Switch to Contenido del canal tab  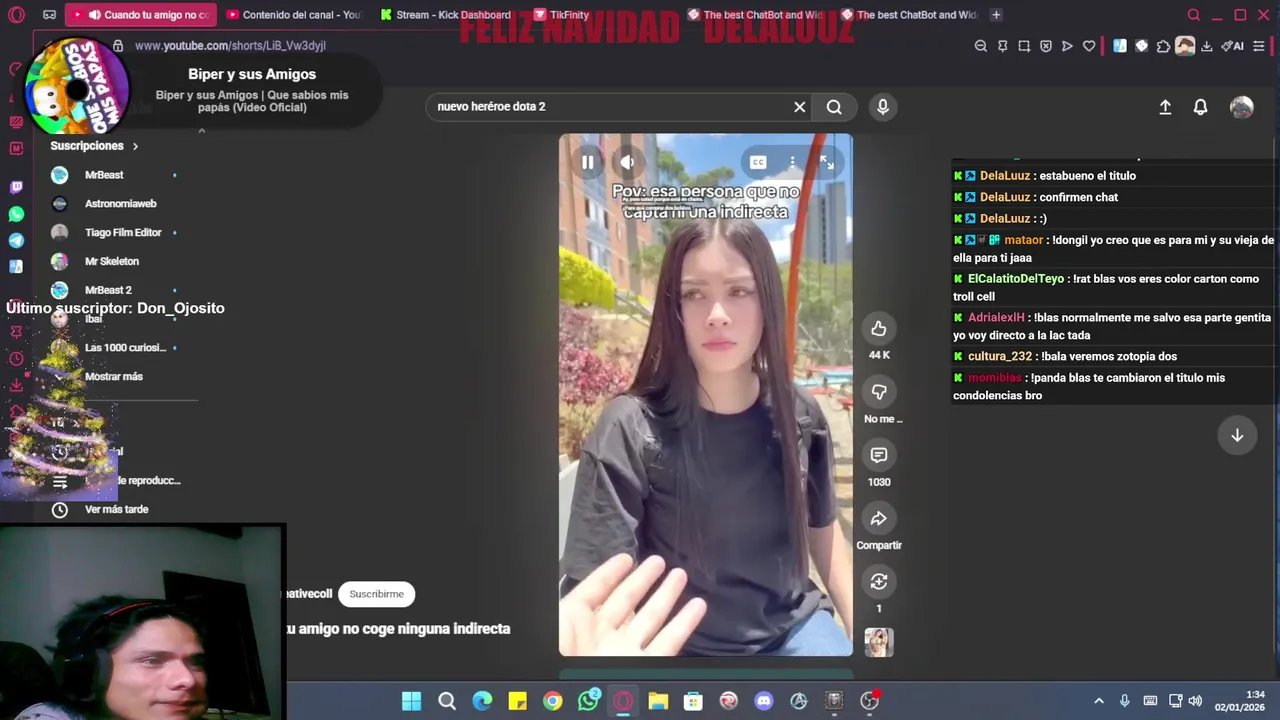pyautogui.click(x=293, y=15)
